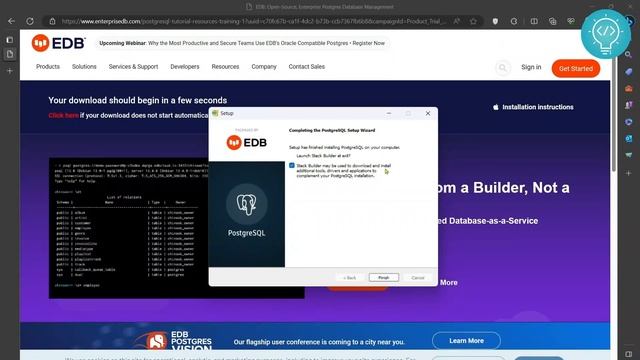Open the Developers menu

click(185, 67)
